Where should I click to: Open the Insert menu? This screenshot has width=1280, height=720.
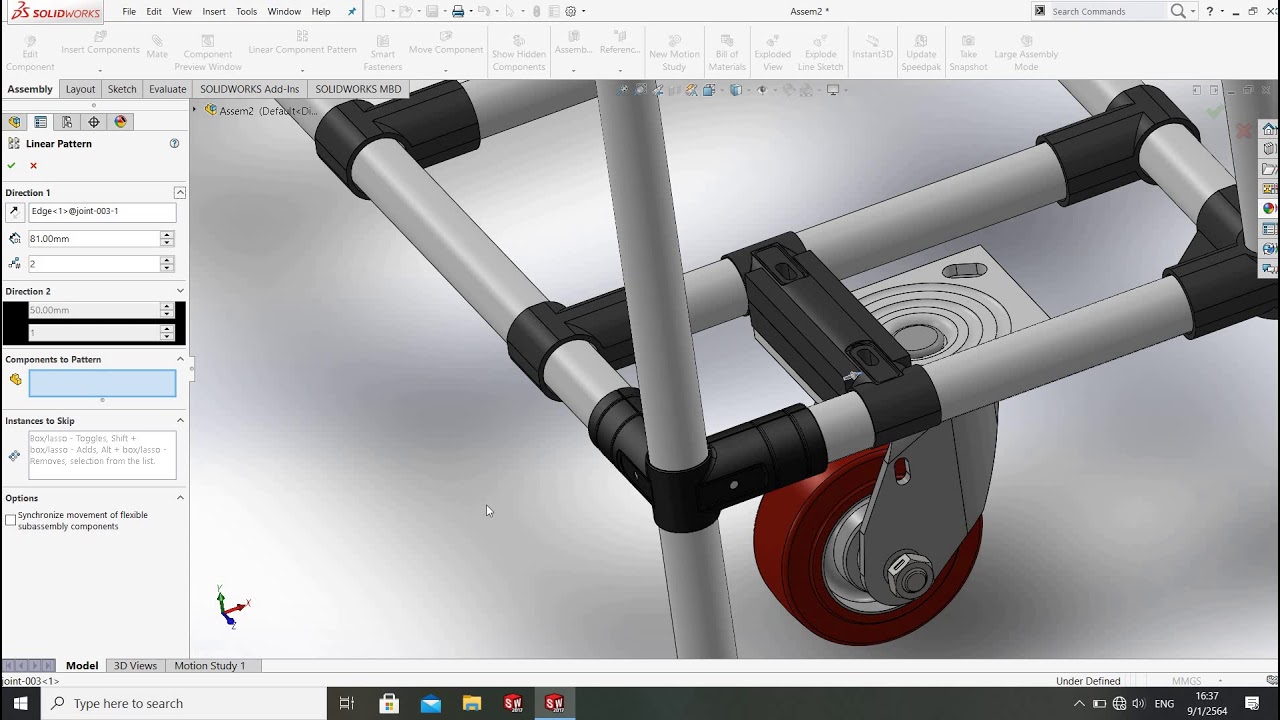point(214,11)
